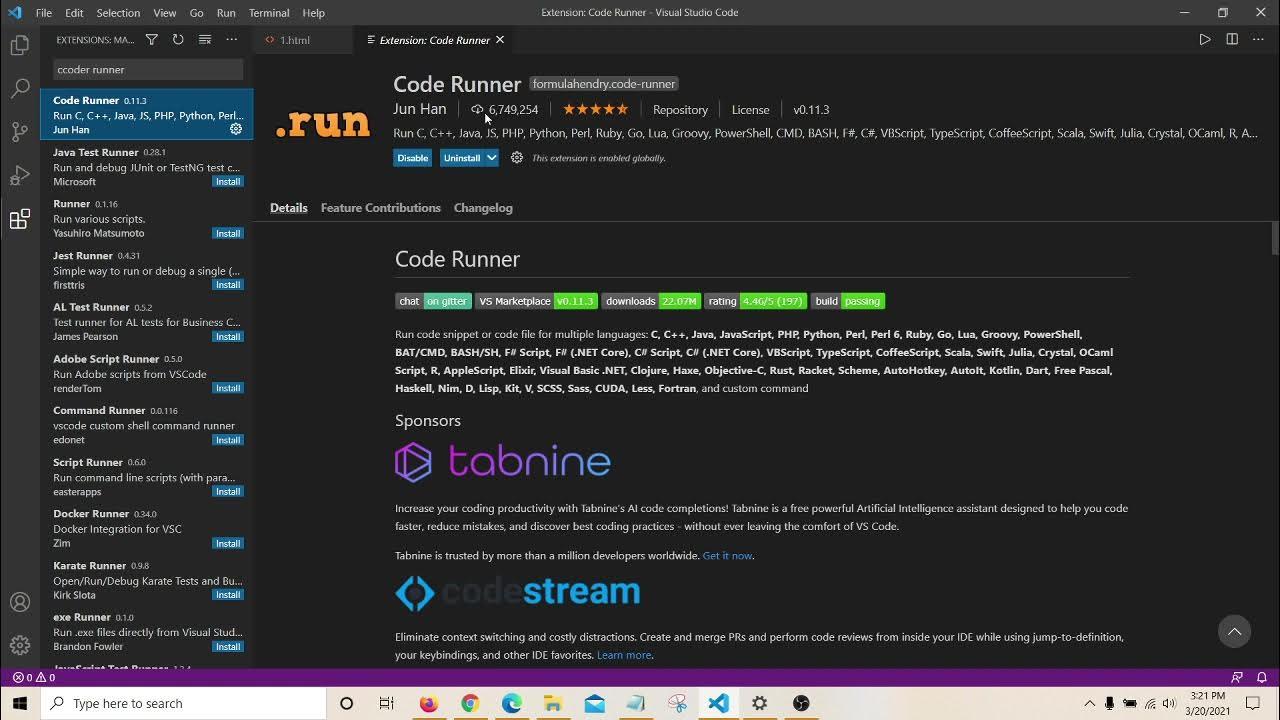Open the Source Control view

click(x=19, y=132)
